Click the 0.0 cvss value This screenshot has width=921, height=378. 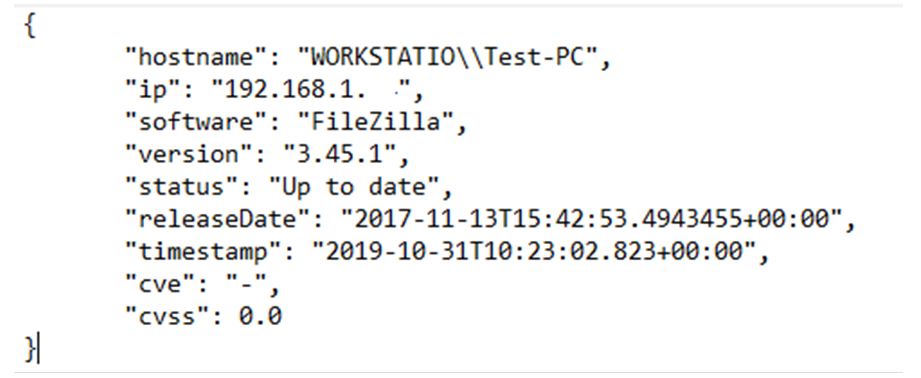[x=261, y=316]
